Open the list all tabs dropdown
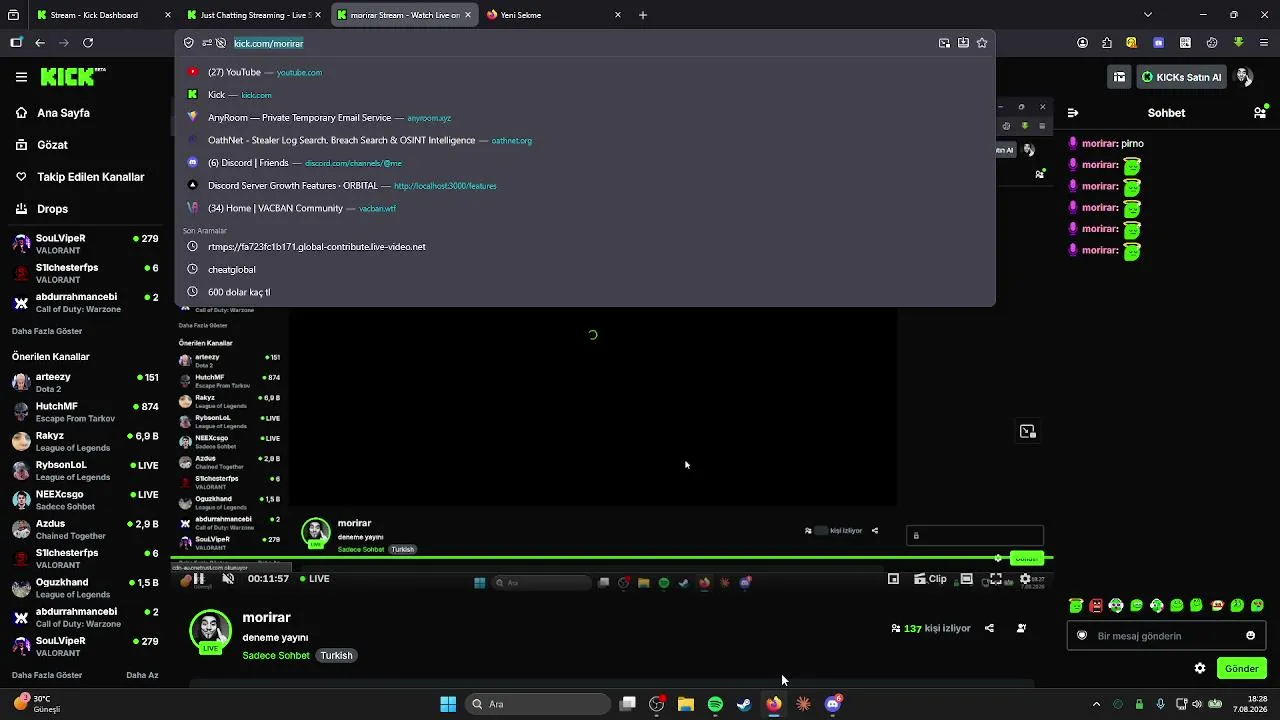 [1148, 15]
